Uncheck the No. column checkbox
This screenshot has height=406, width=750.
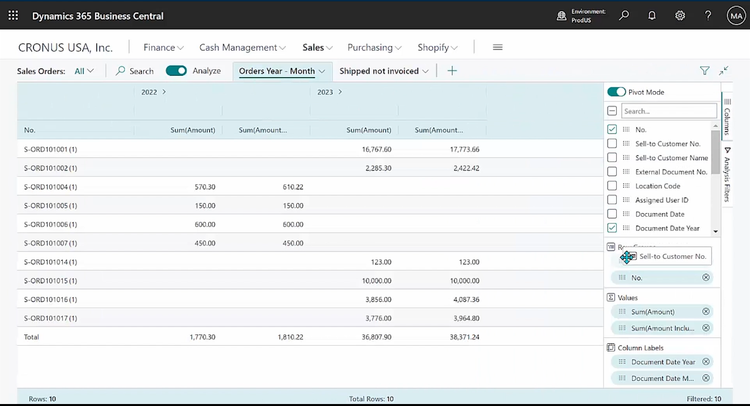[612, 129]
